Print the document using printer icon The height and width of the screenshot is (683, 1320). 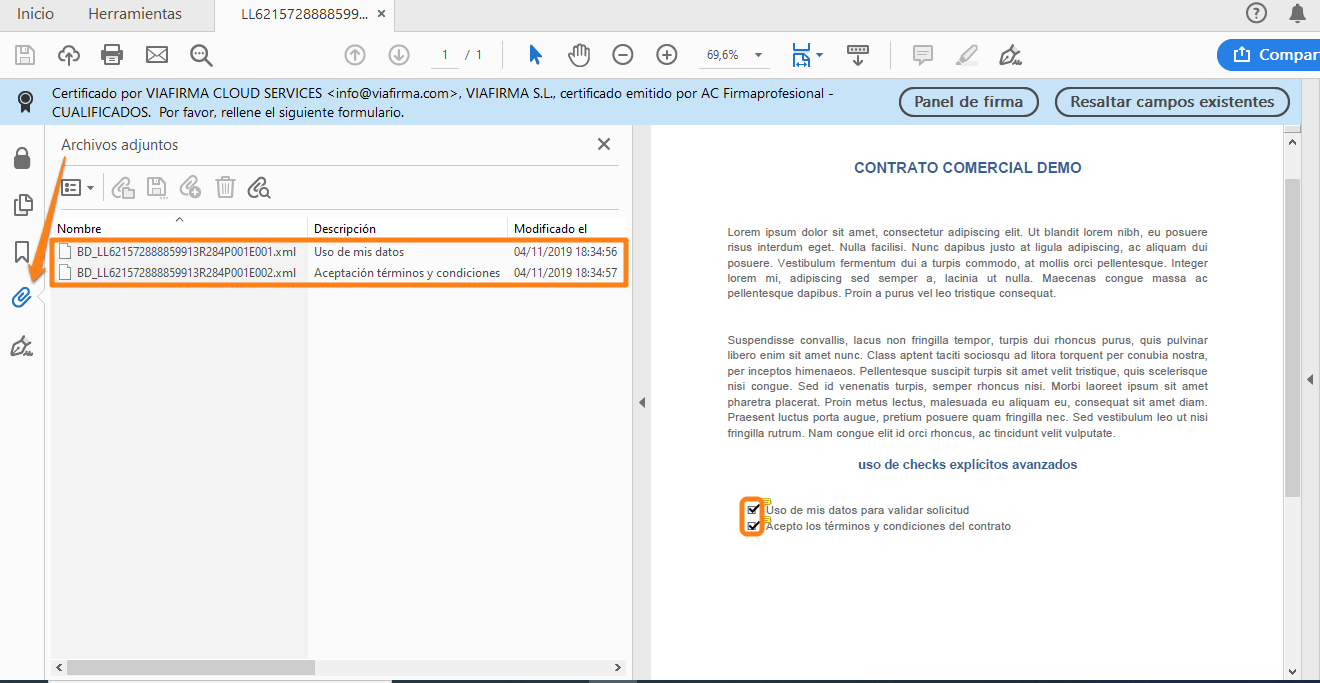click(x=112, y=55)
